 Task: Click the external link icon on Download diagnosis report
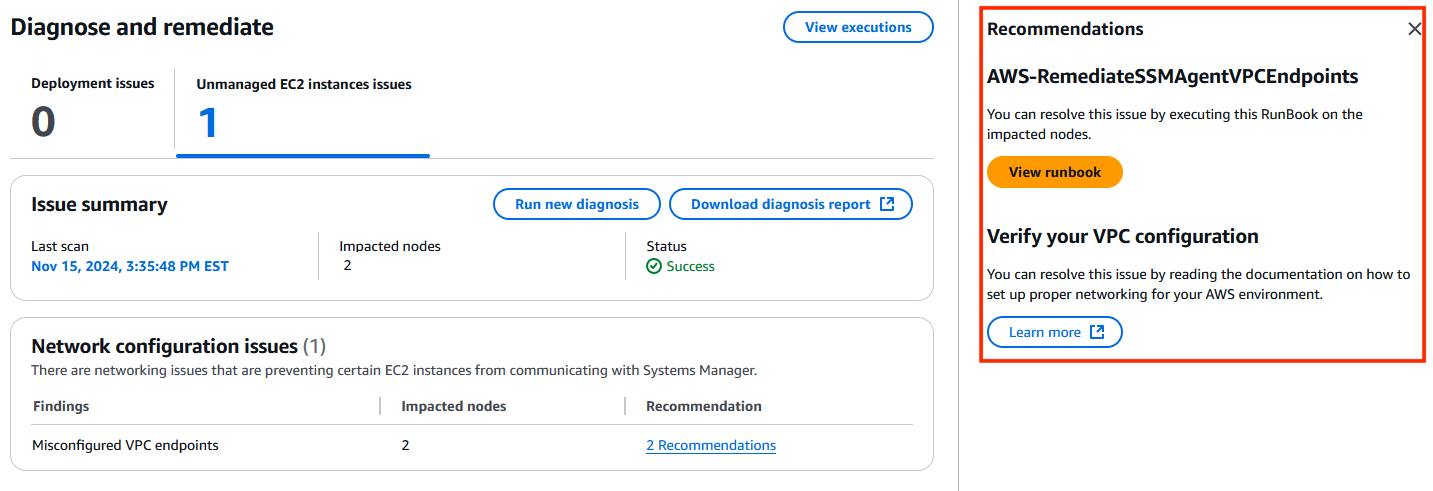(886, 204)
